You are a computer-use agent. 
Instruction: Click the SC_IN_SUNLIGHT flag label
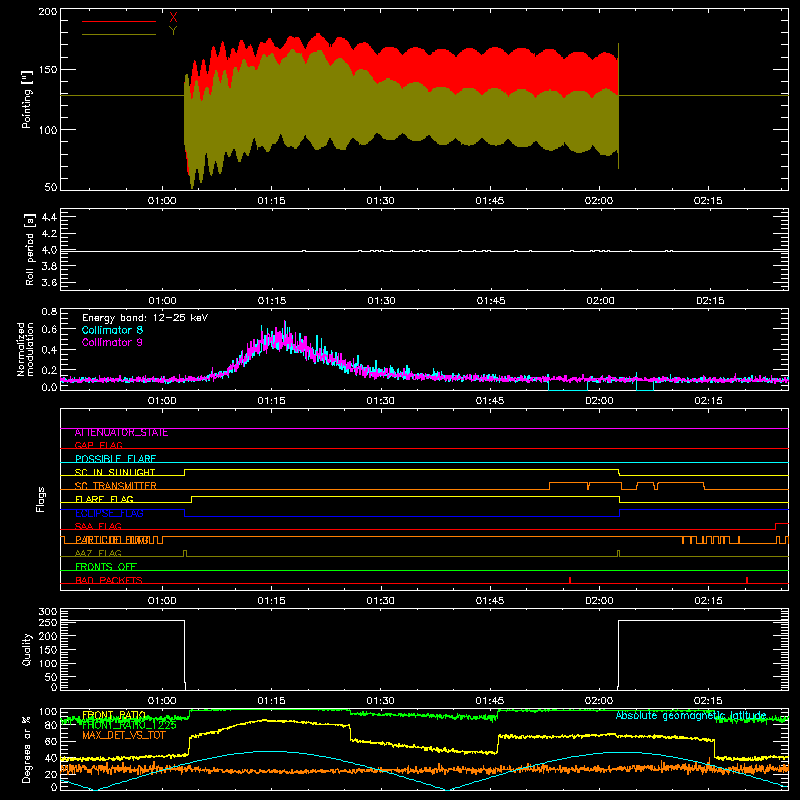coord(115,472)
